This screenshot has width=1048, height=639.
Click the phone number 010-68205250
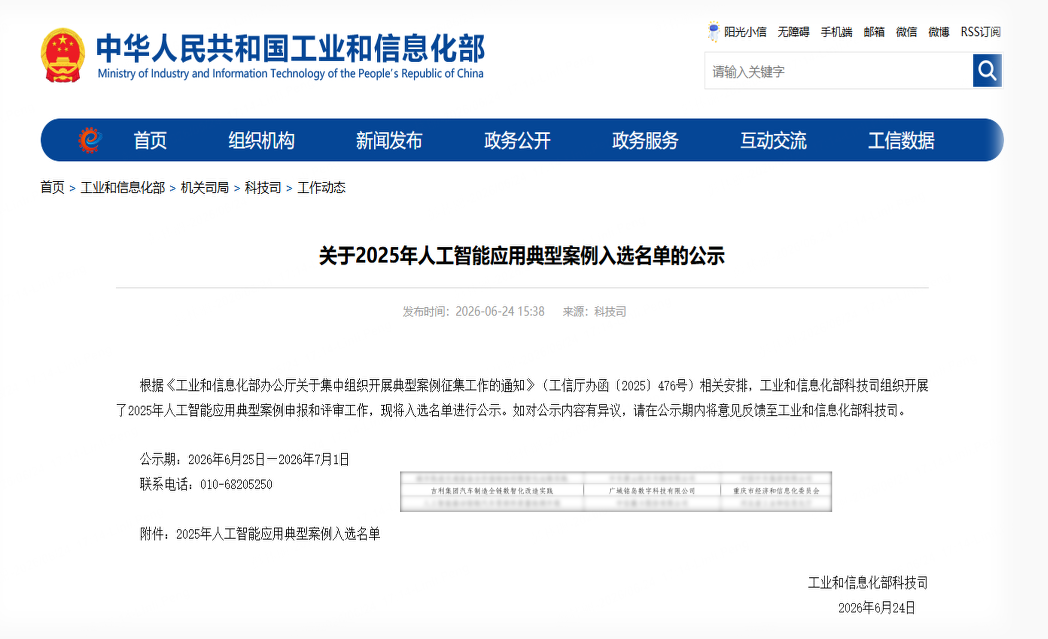coord(236,485)
